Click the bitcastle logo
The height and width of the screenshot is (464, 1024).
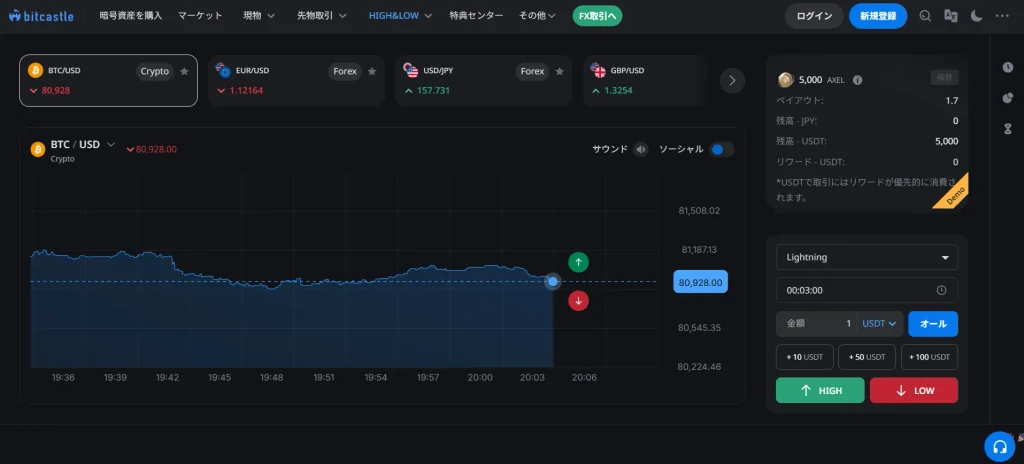[x=41, y=16]
